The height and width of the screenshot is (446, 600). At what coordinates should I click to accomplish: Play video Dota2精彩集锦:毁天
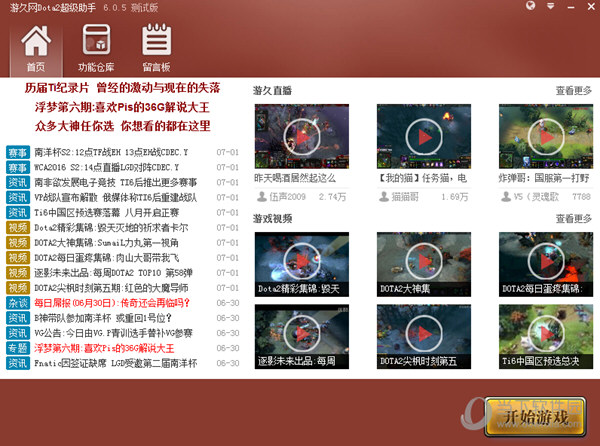point(302,264)
